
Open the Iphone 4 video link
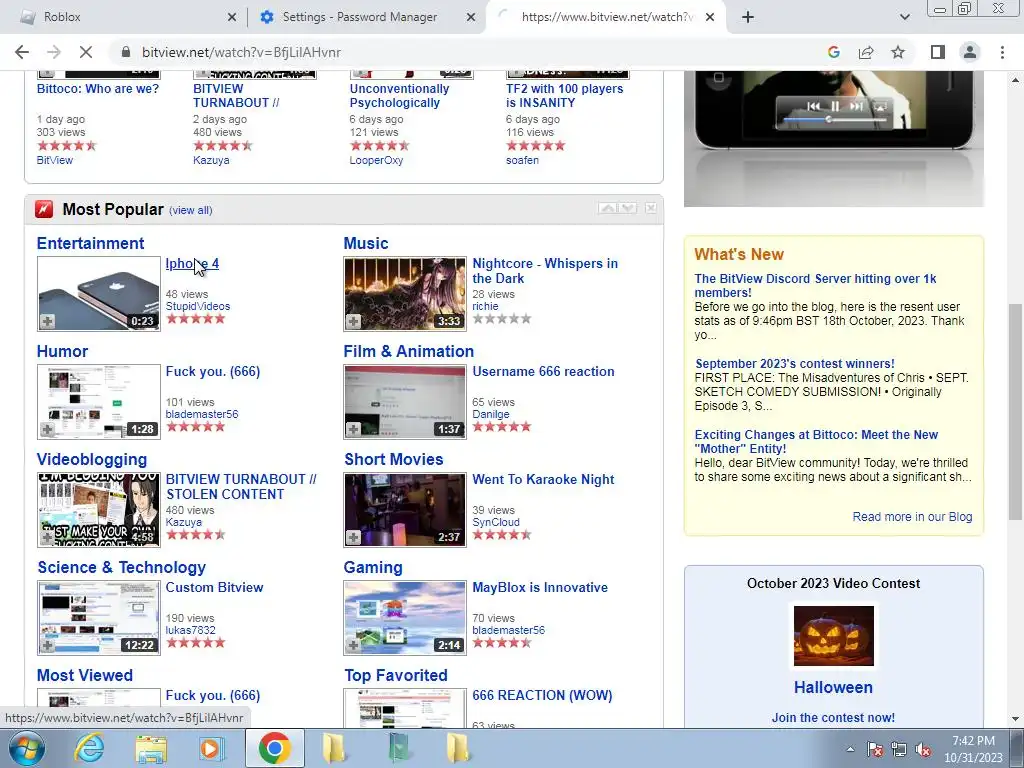tap(192, 264)
